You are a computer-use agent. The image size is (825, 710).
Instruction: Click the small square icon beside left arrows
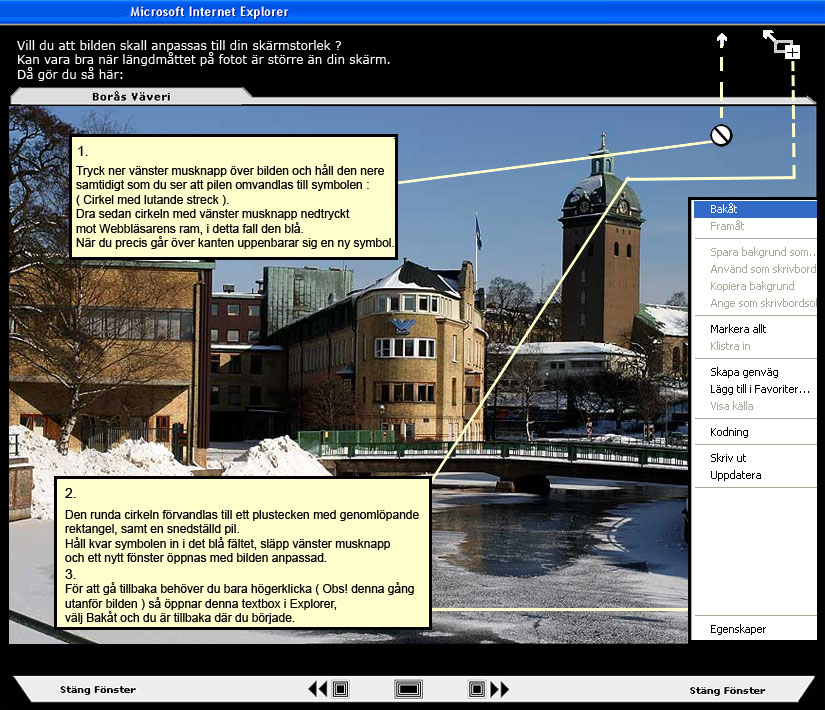click(x=340, y=689)
